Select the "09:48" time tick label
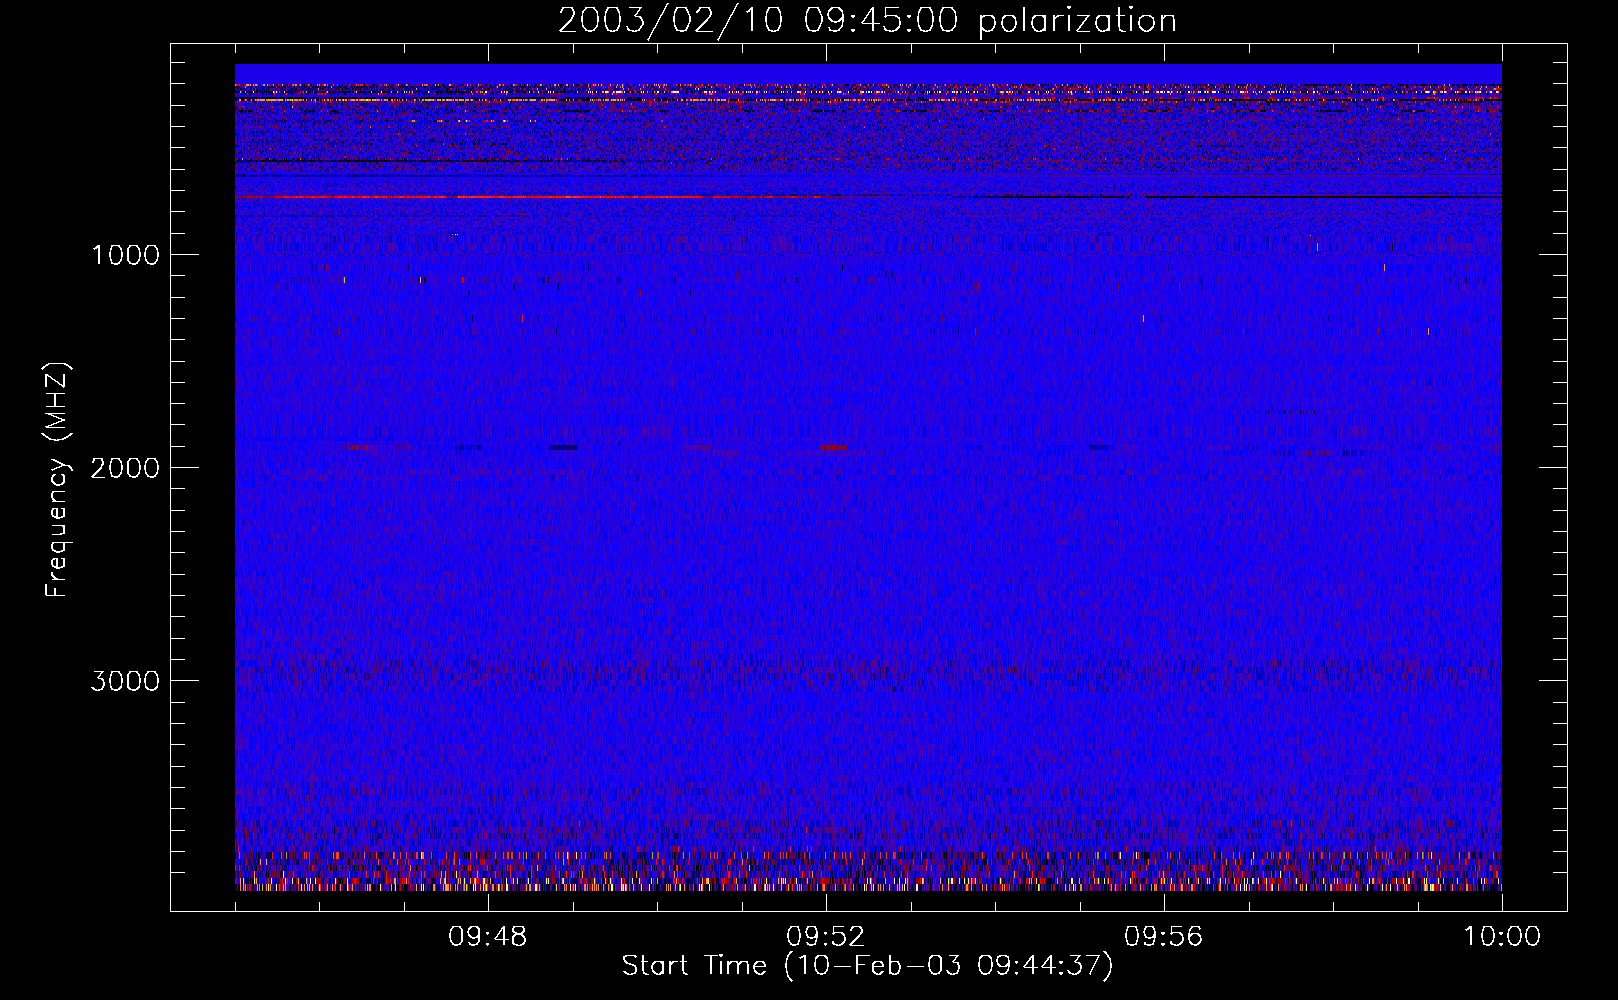The height and width of the screenshot is (1000, 1618). (488, 937)
